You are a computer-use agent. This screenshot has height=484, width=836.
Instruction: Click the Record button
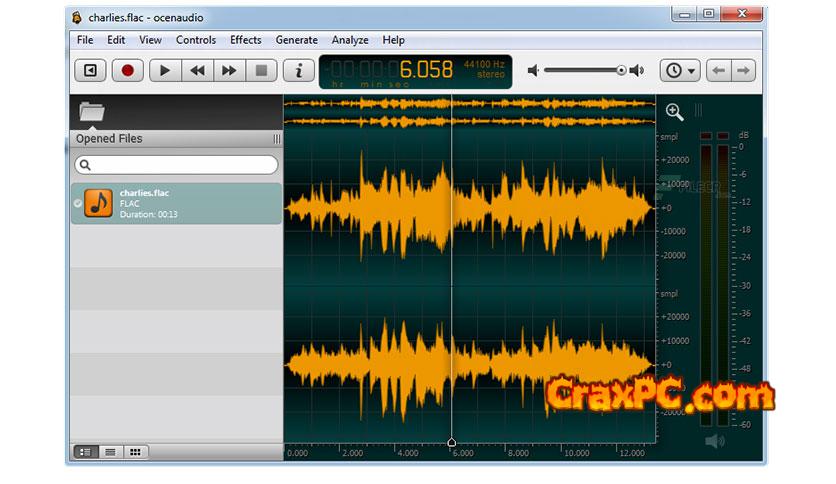[127, 71]
